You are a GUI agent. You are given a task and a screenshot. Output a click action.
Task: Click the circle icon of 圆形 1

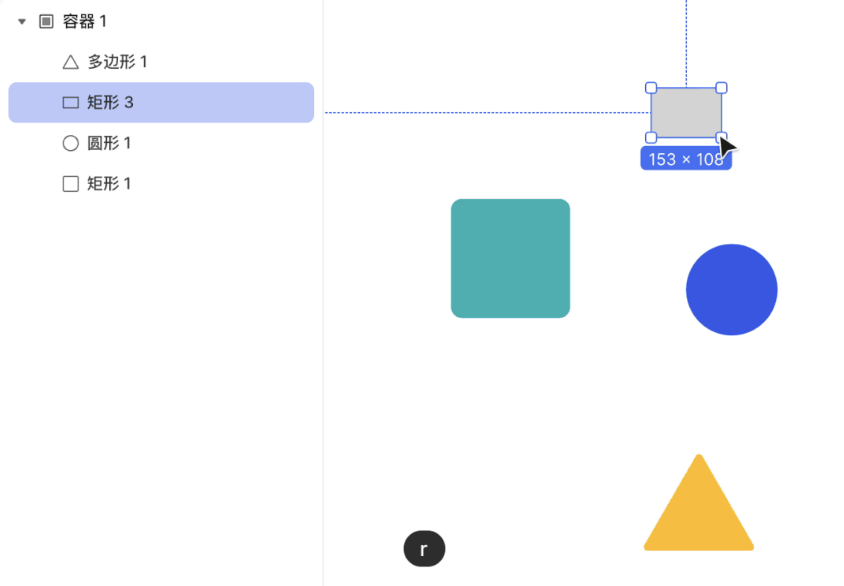pos(70,143)
